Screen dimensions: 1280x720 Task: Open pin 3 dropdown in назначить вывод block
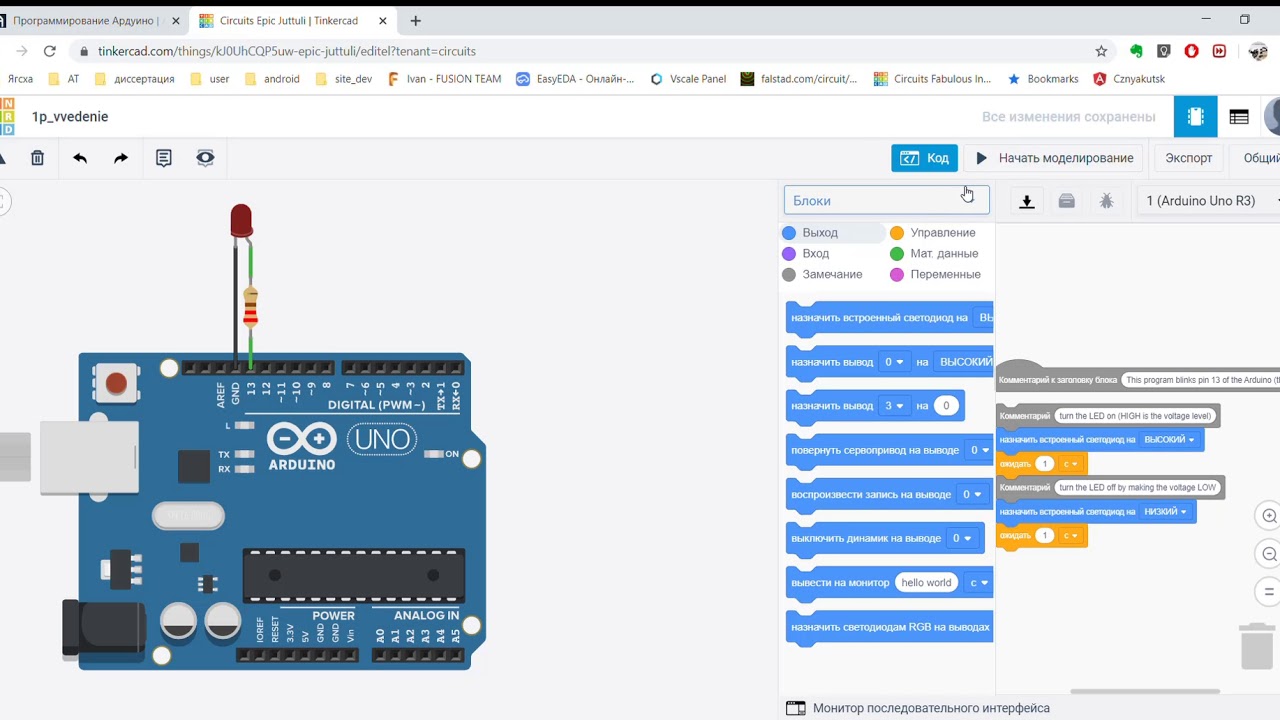894,406
